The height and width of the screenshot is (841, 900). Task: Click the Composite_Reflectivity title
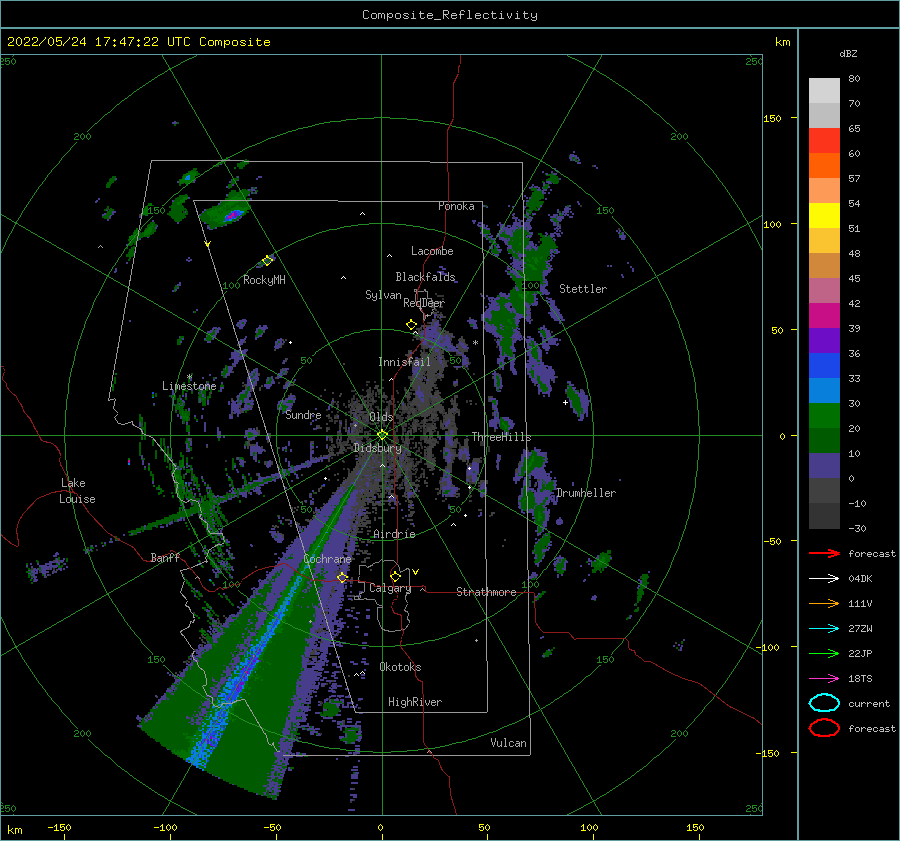tap(450, 15)
